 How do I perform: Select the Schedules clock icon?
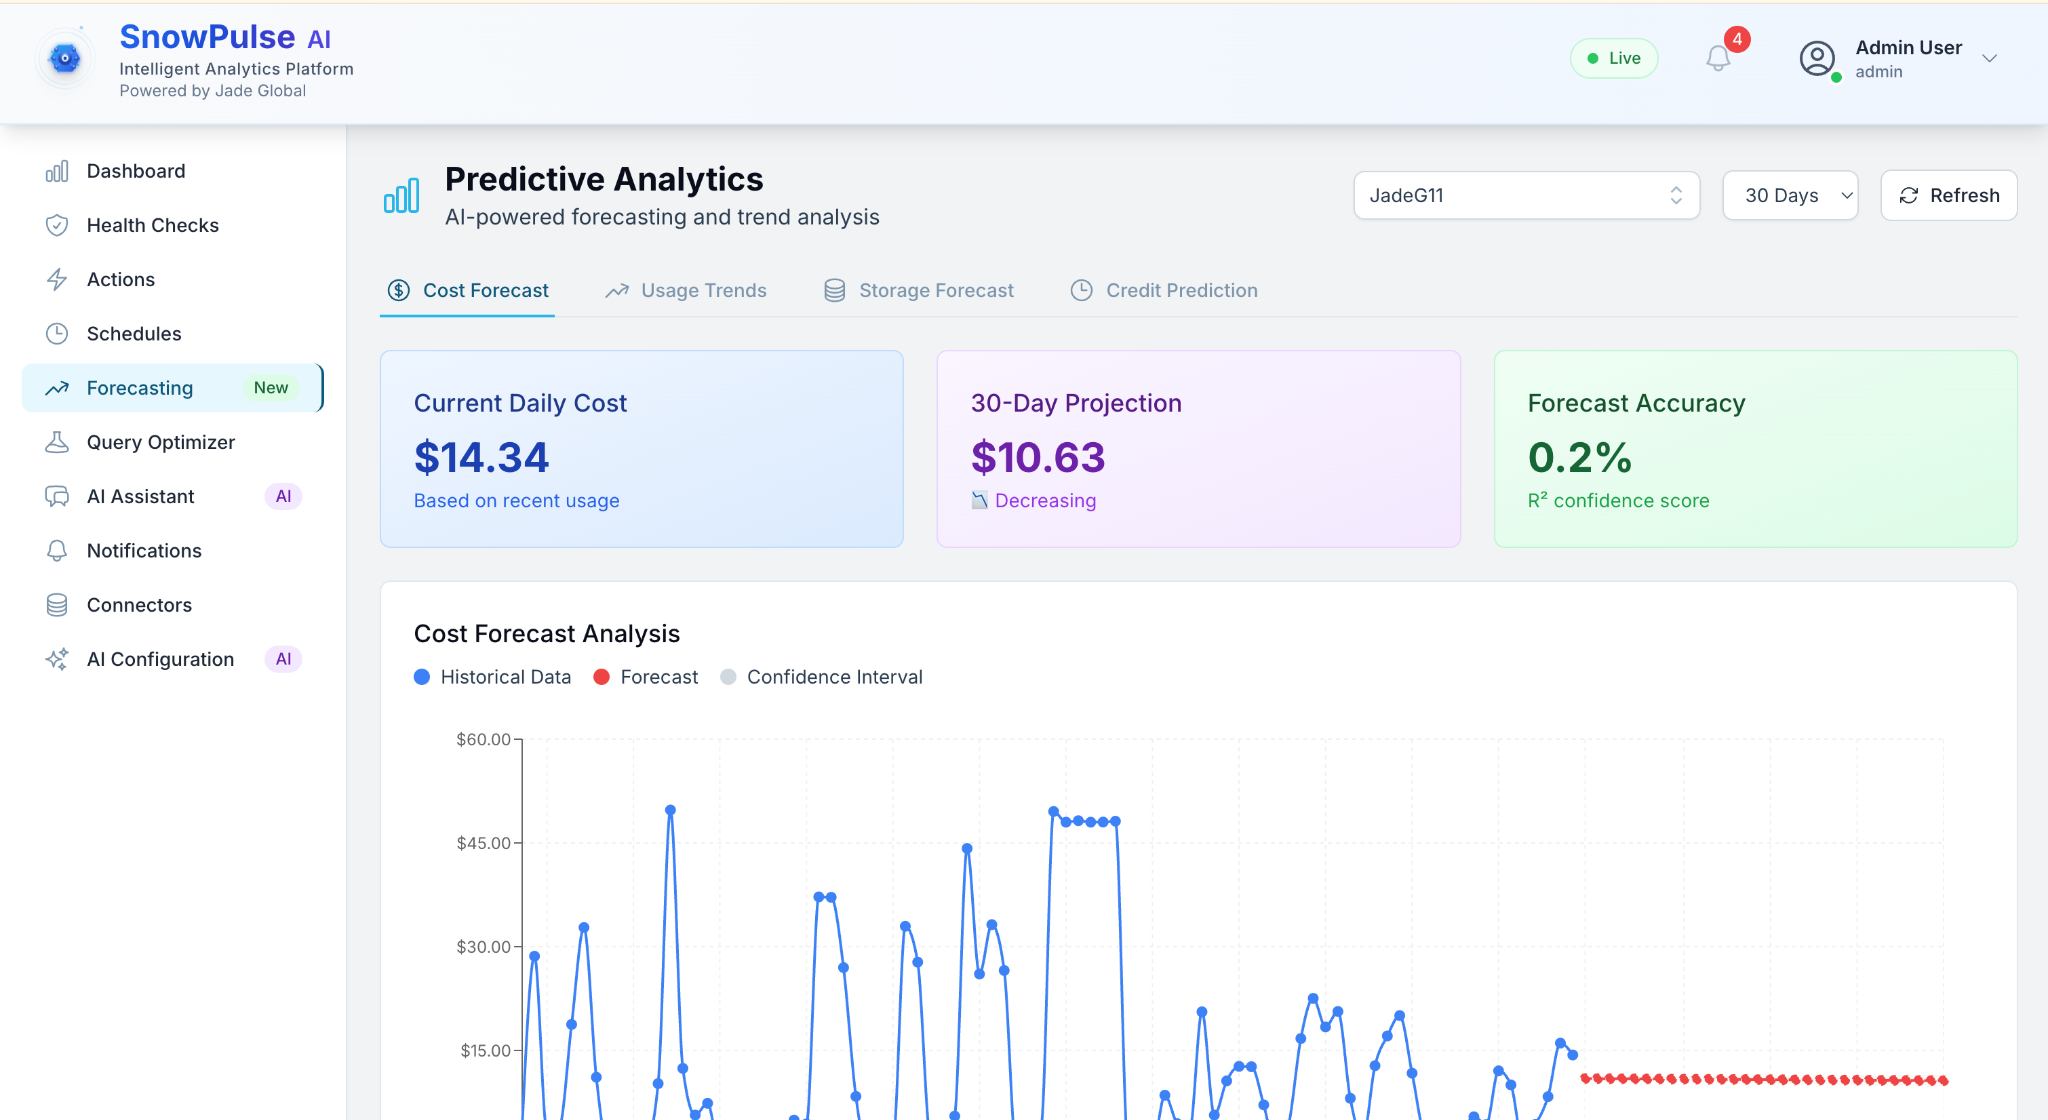click(57, 334)
